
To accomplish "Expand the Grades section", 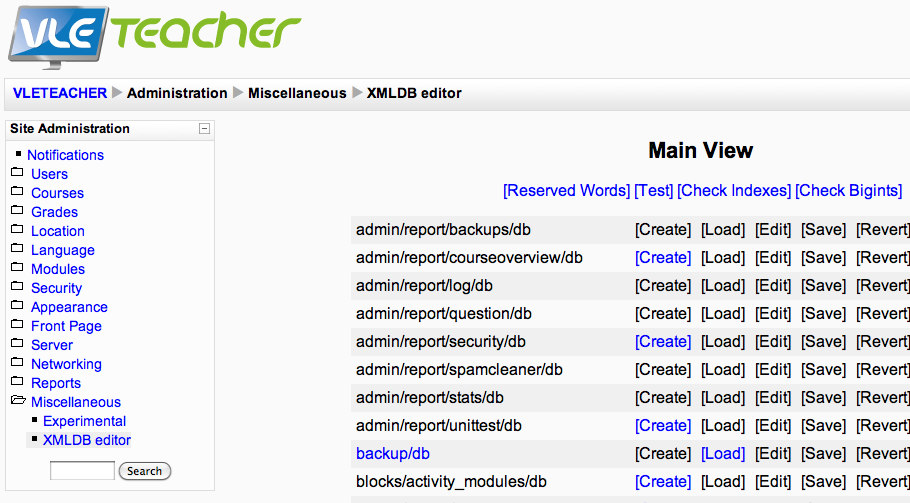I will click(x=54, y=212).
